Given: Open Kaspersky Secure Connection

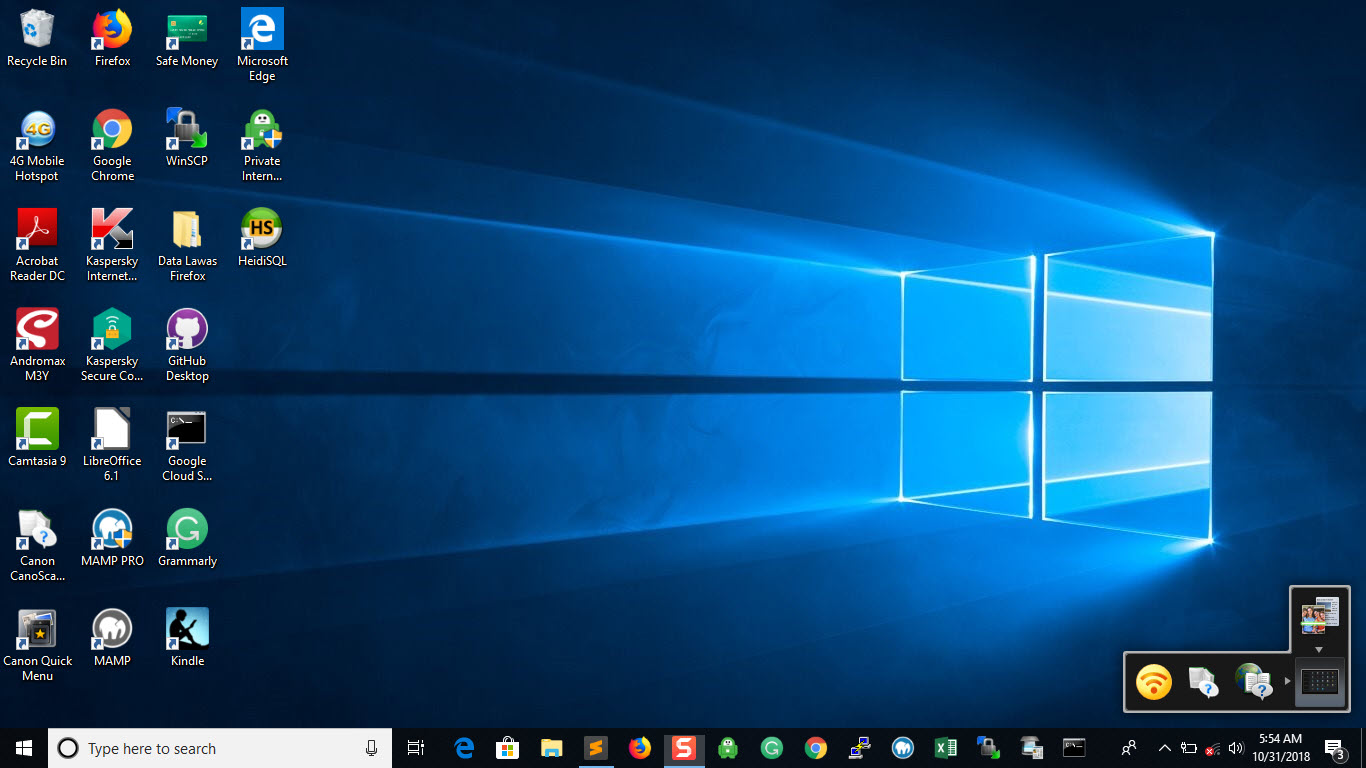Looking at the screenshot, I should (x=112, y=330).
